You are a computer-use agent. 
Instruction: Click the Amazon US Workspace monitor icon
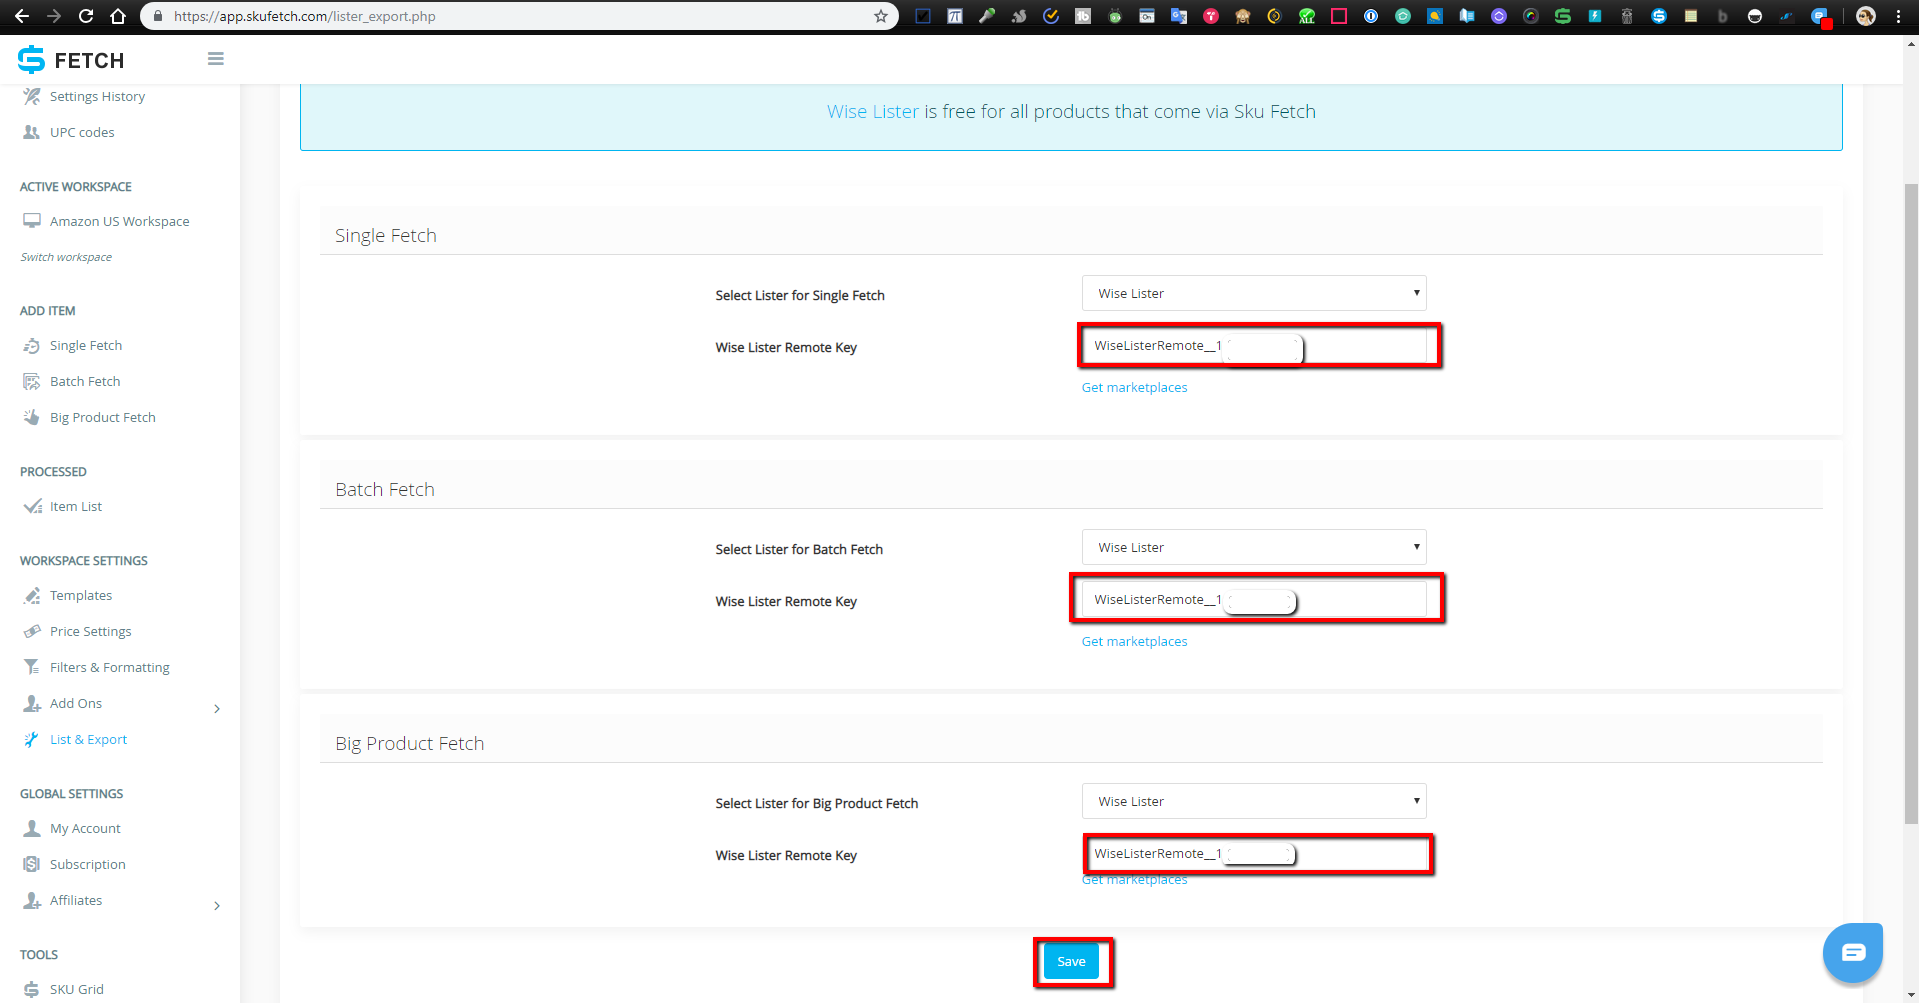32,221
